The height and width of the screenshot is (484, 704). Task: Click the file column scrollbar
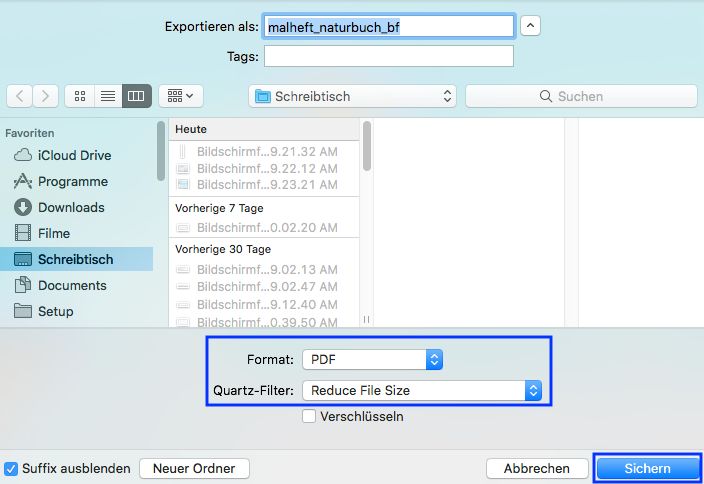pyautogui.click(x=367, y=146)
